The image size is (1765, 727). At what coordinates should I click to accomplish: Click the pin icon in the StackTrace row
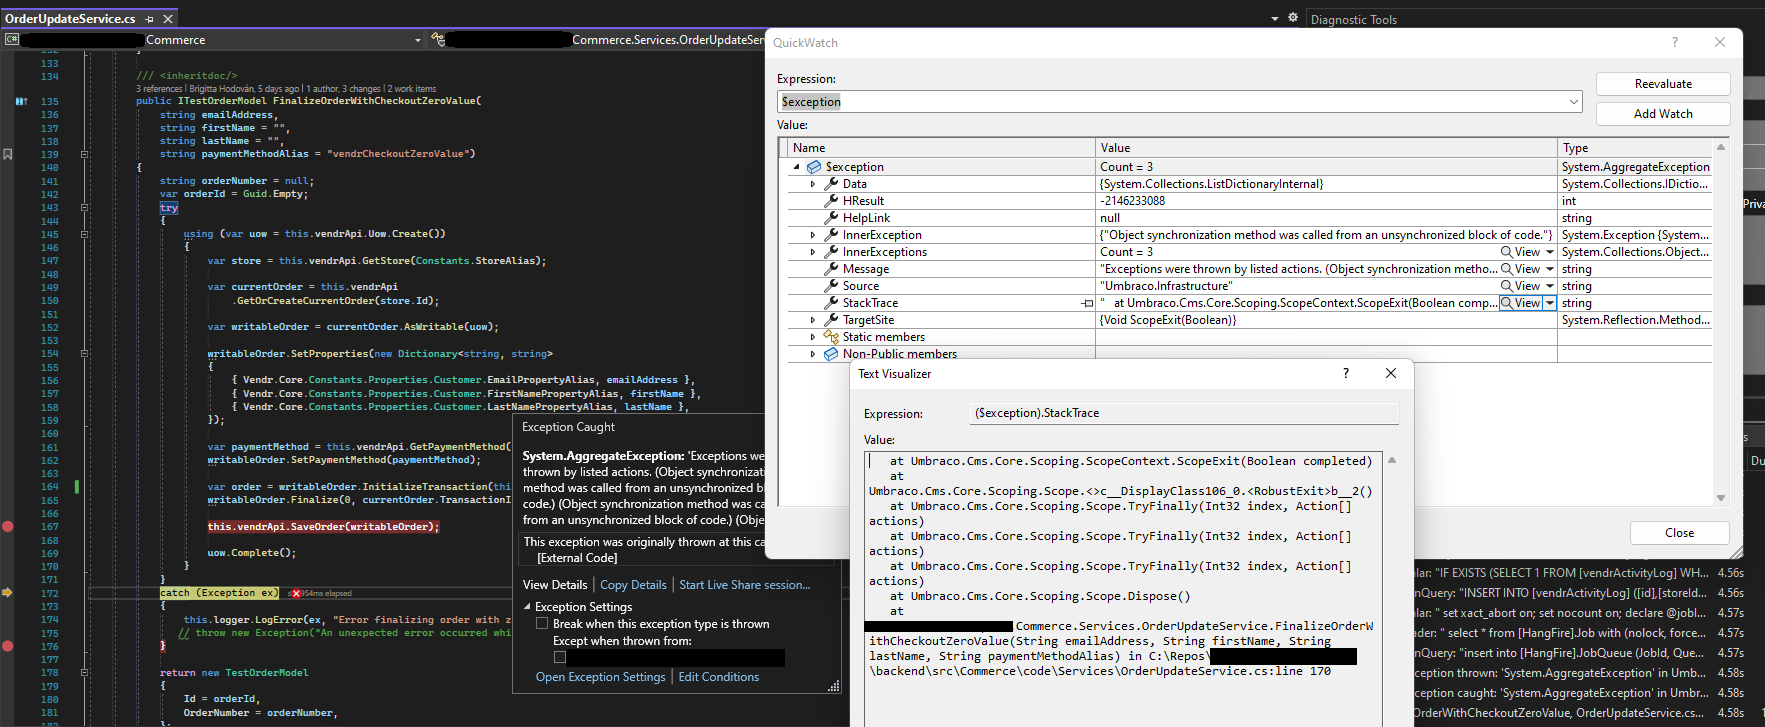tap(1087, 303)
